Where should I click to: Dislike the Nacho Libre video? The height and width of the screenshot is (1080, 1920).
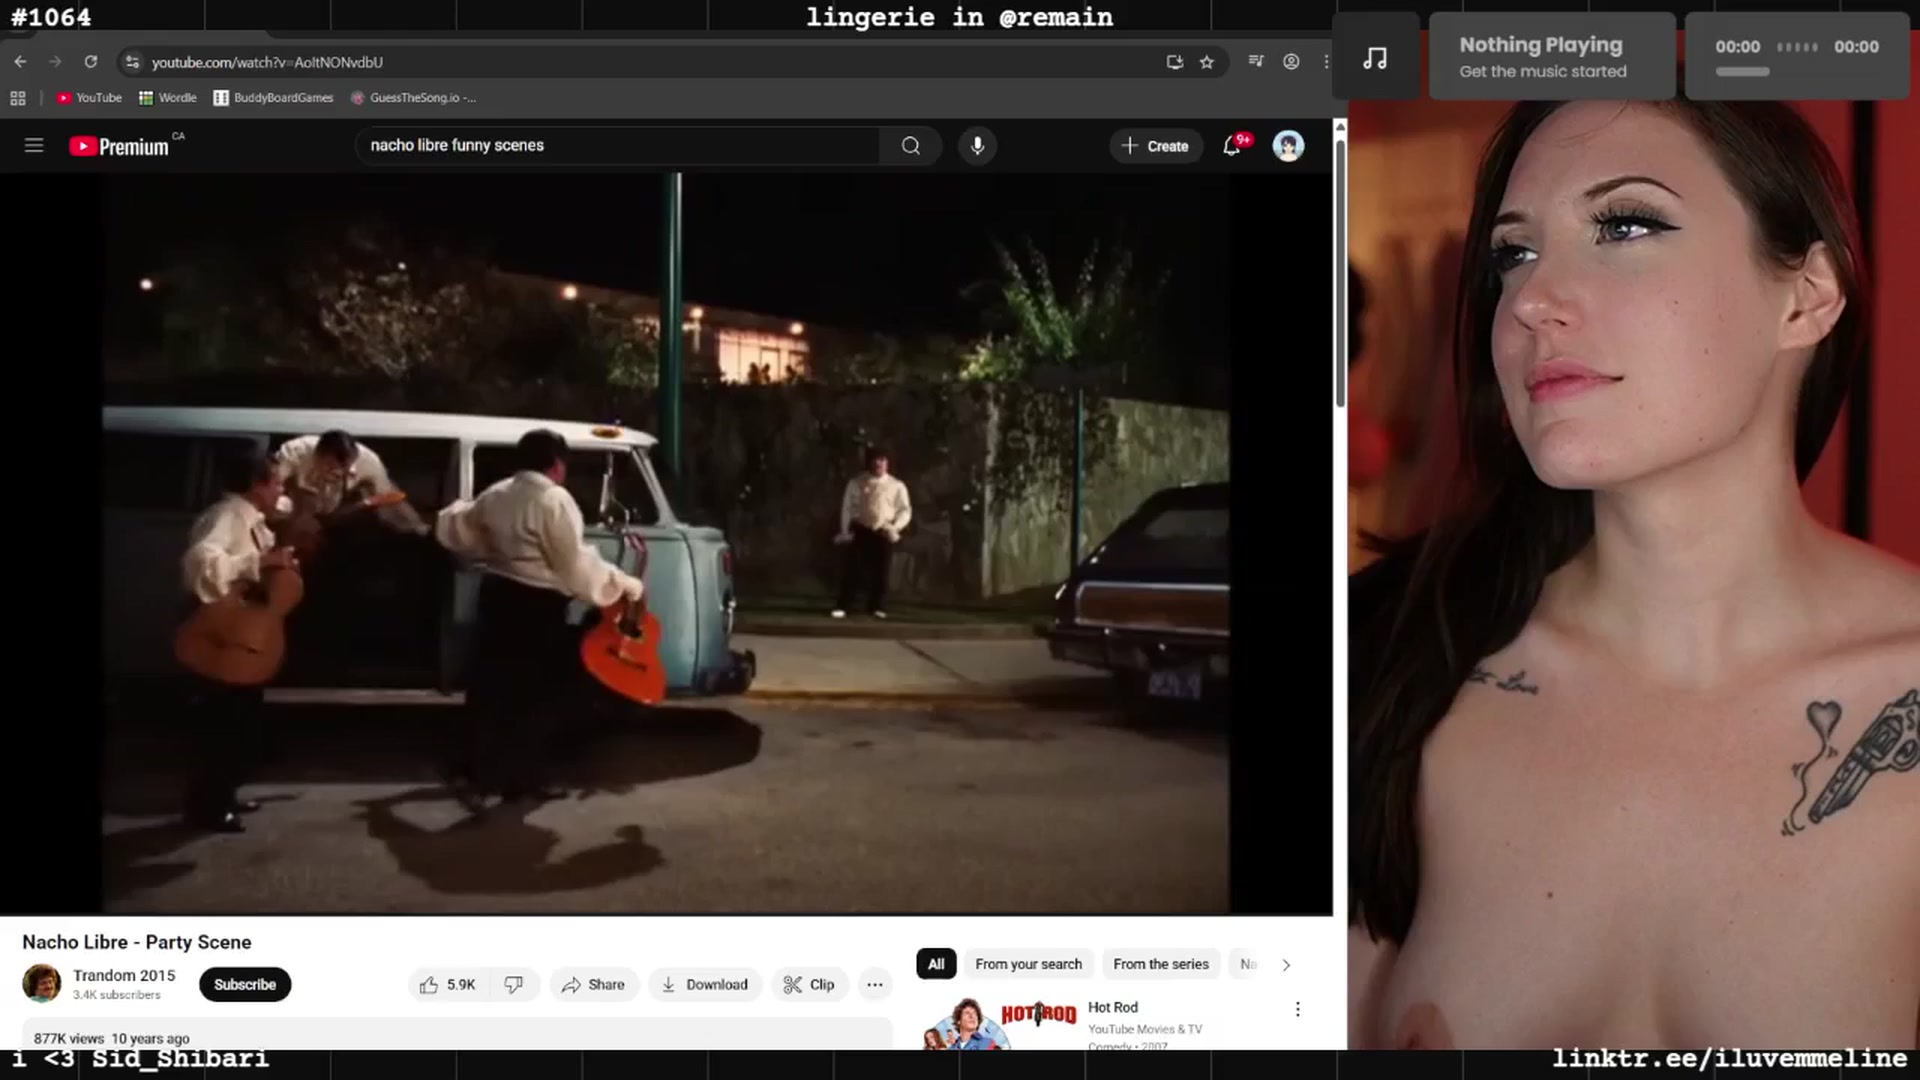coord(513,985)
